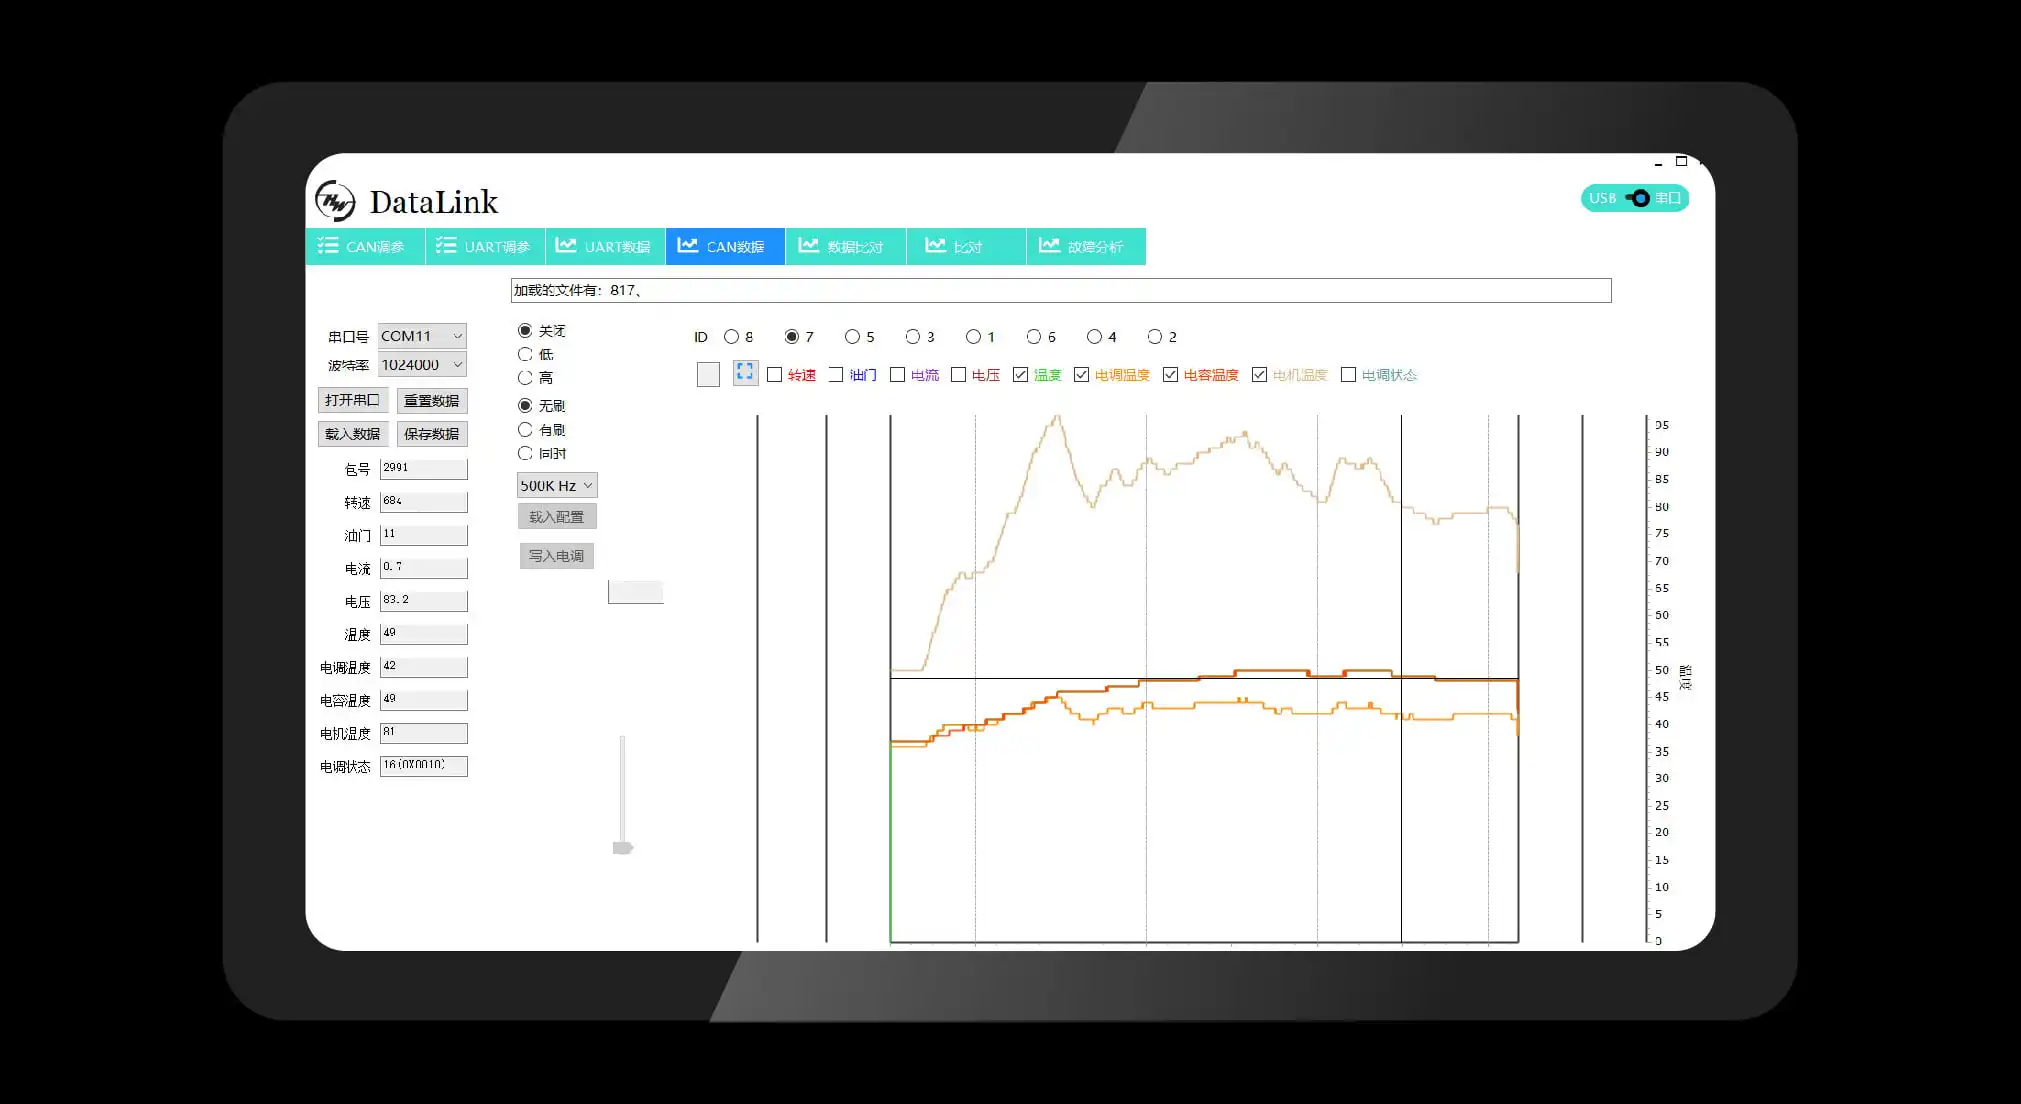Select the CAN调参 tab icon
2021x1104 pixels.
(327, 246)
